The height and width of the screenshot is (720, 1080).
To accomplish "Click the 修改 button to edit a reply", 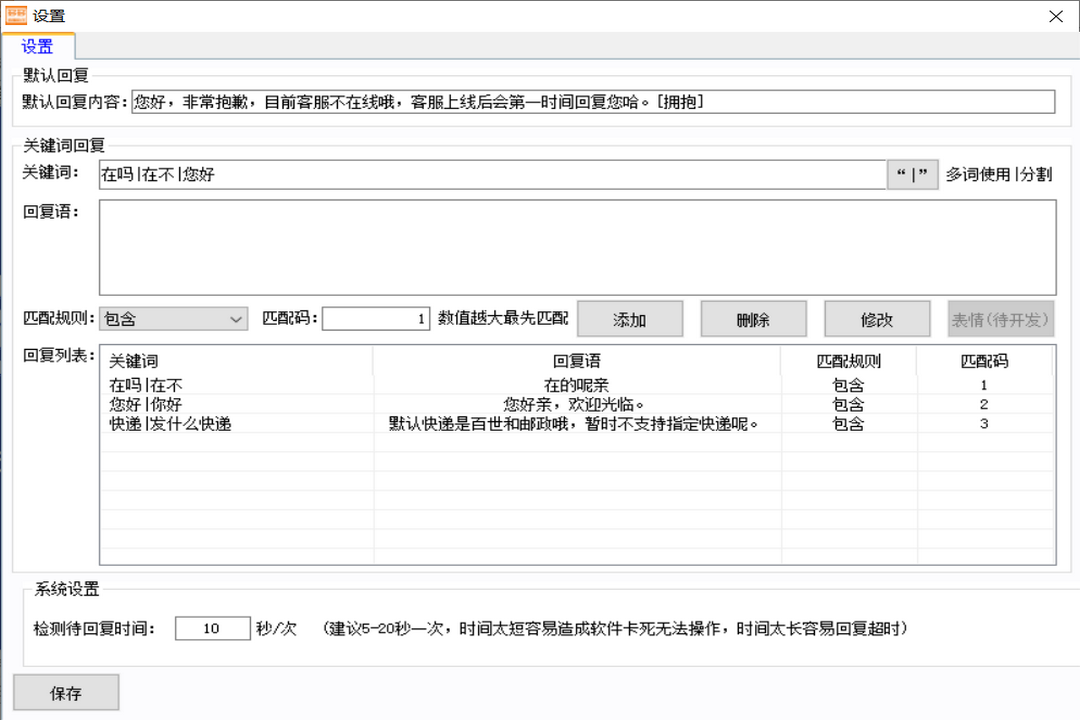I will point(876,318).
